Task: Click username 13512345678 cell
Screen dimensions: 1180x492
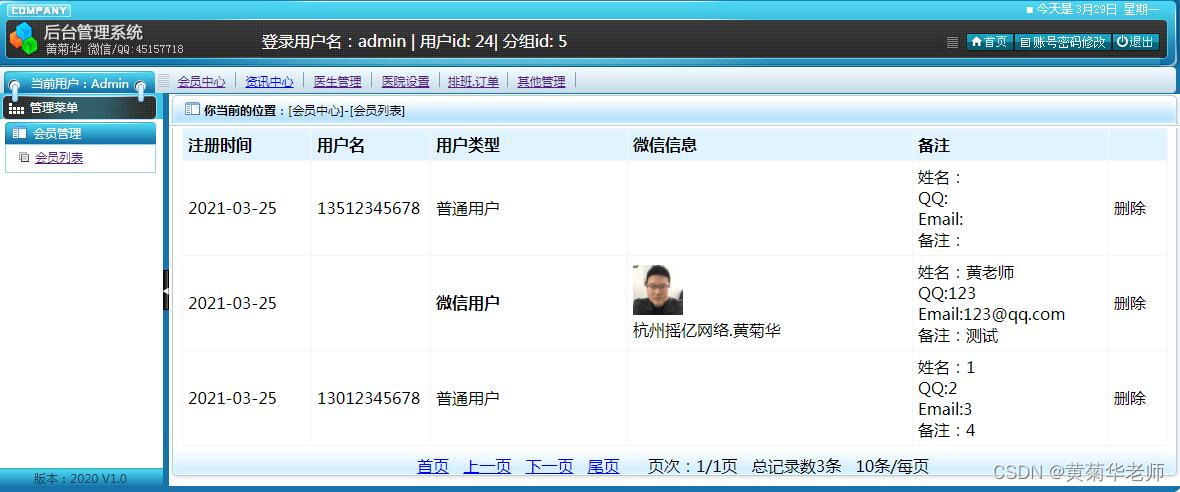Action: point(369,209)
